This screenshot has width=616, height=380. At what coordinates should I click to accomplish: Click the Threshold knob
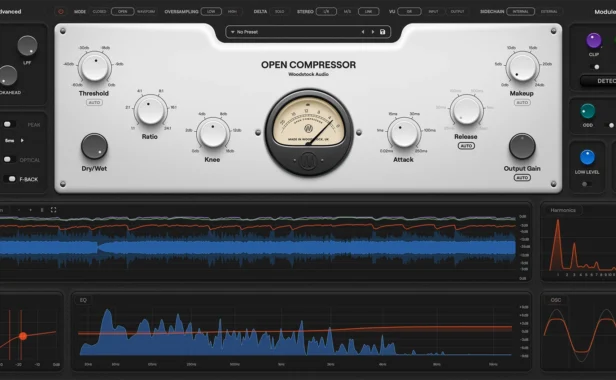(95, 67)
